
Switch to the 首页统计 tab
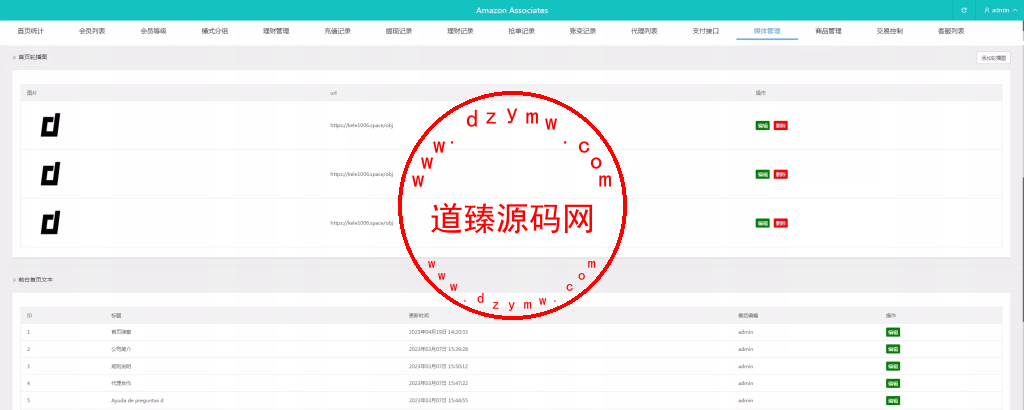coord(30,31)
